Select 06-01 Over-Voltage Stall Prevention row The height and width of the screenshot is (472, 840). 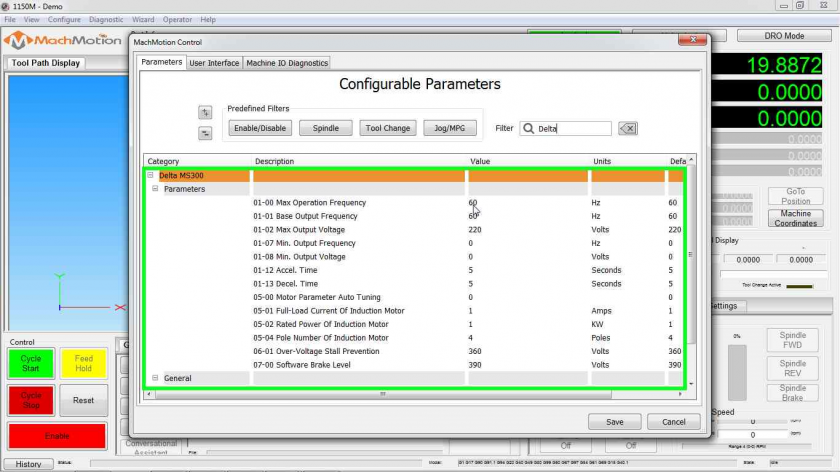[415, 351]
